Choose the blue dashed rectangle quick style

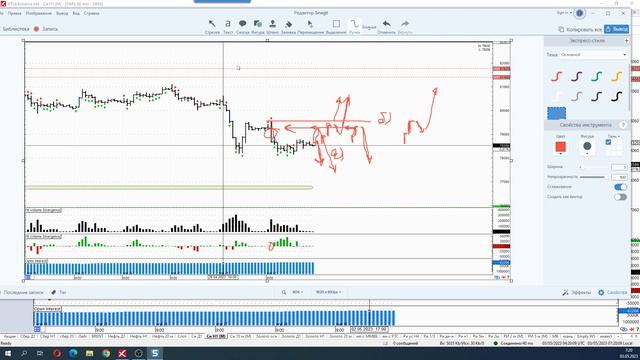(x=556, y=113)
